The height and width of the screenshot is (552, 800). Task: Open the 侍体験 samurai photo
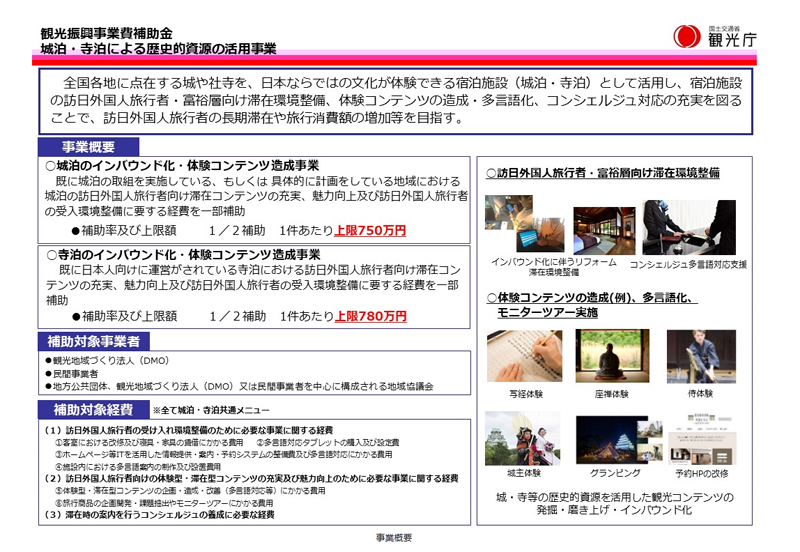[x=701, y=356]
